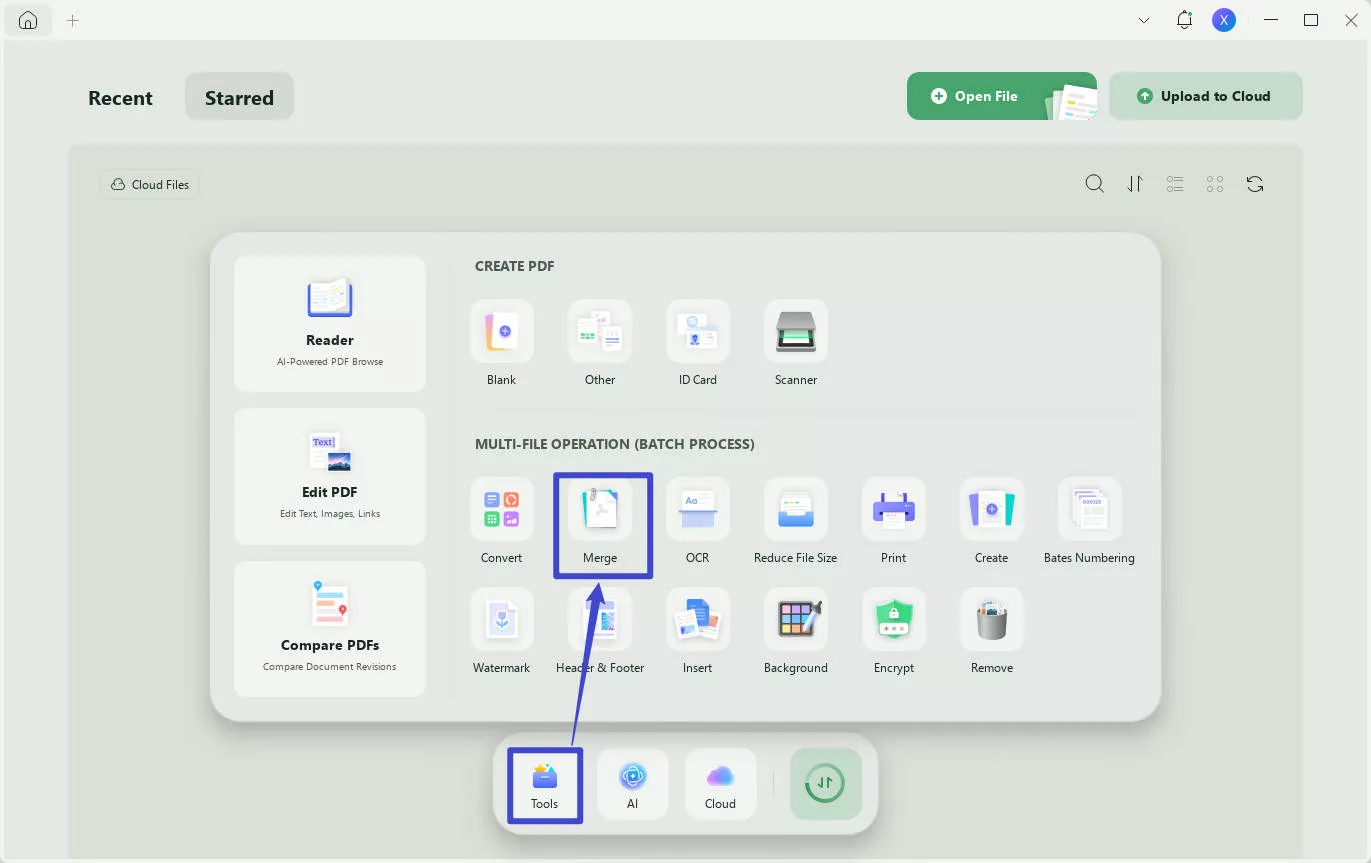
Task: Click the Upload to Cloud button
Action: 1206,96
